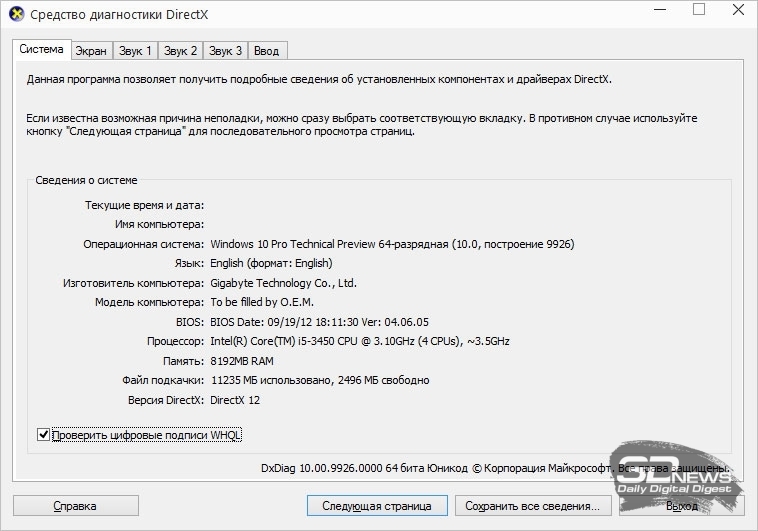This screenshot has height=531, width=758.
Task: Click the DirectX icon in the title bar
Action: (16, 14)
